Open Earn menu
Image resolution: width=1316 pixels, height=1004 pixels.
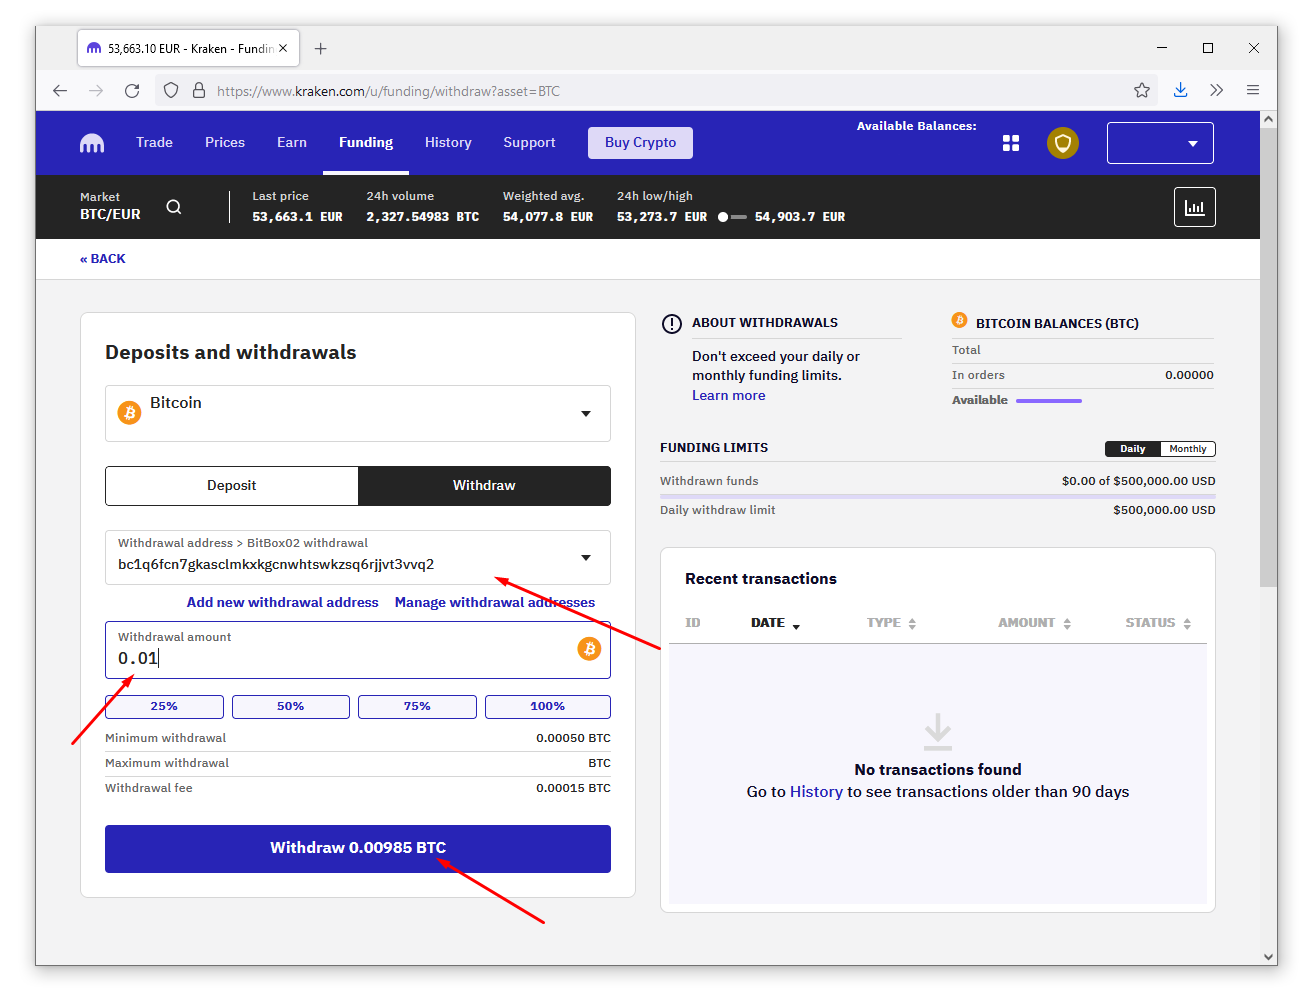click(292, 143)
